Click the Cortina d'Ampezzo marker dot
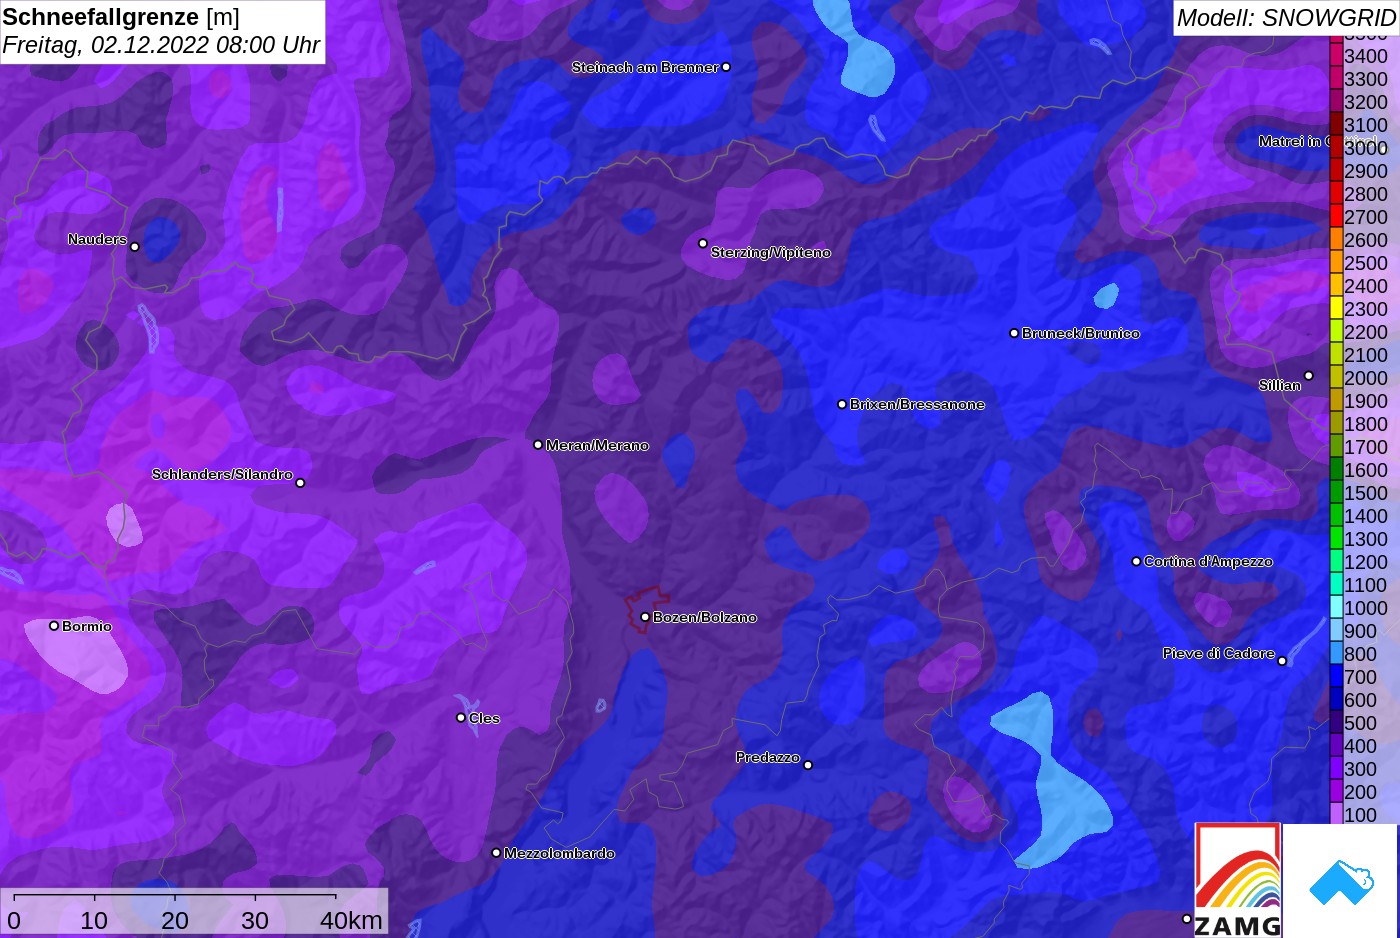Viewport: 1400px width, 938px height. click(x=1136, y=561)
